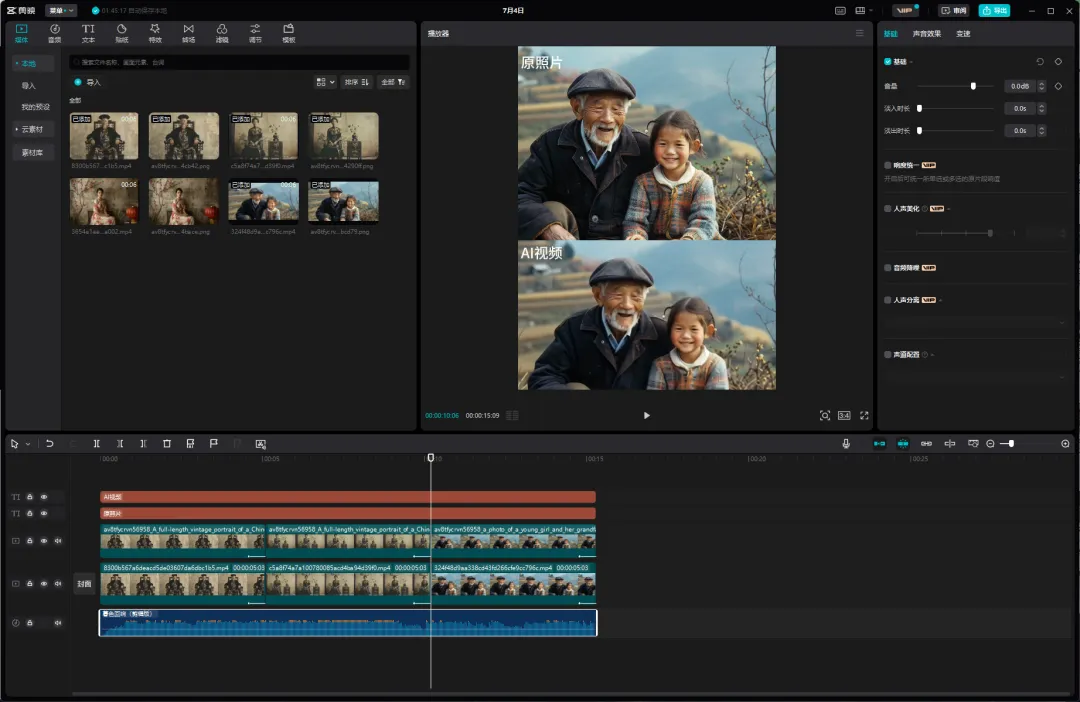Image resolution: width=1080 pixels, height=702 pixels.
Task: Click the flag marker icon in timeline toolbar
Action: (214, 444)
